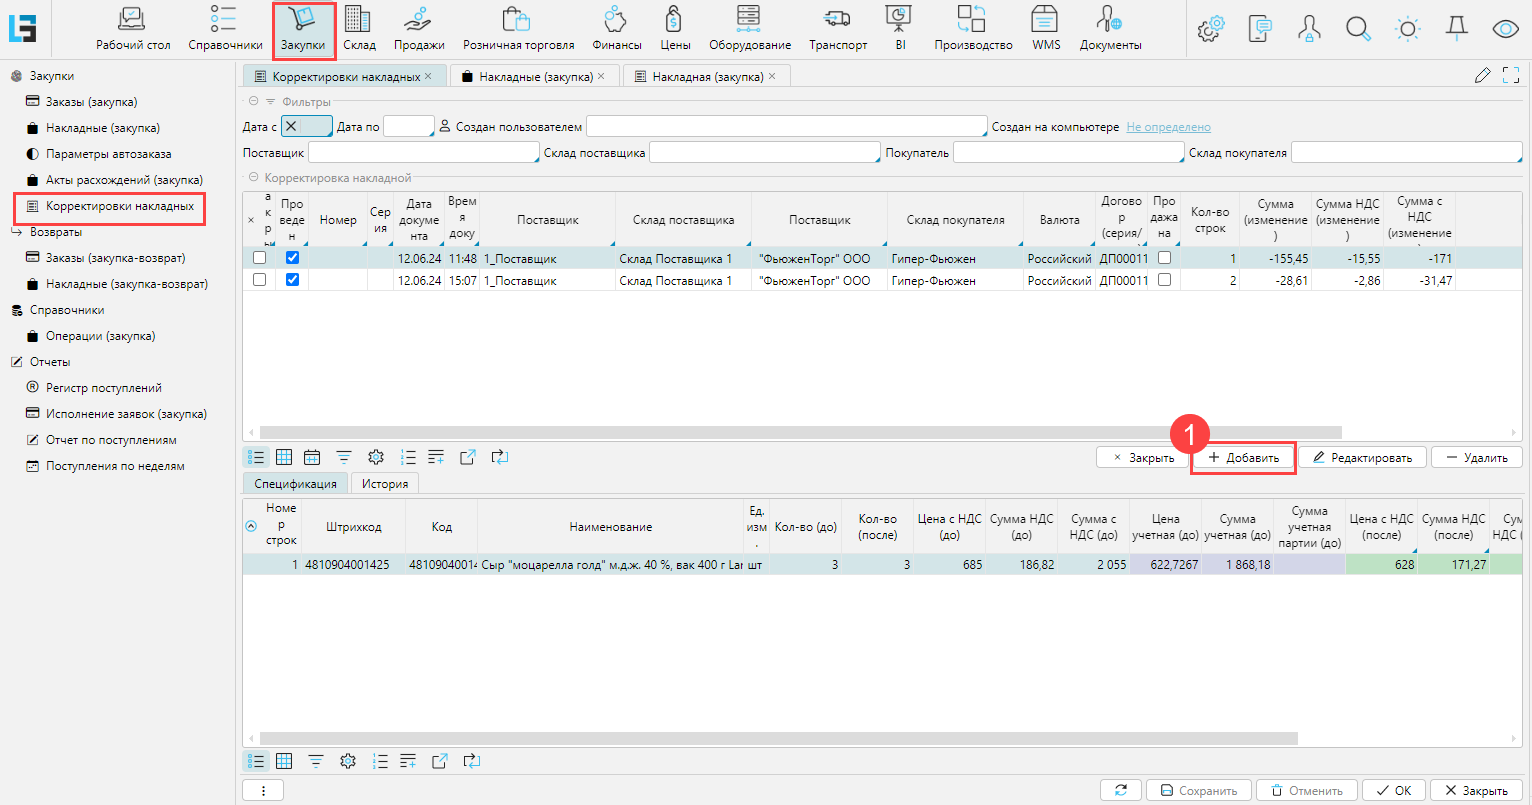
Task: Collapse the Фильтры section
Action: [x=254, y=102]
